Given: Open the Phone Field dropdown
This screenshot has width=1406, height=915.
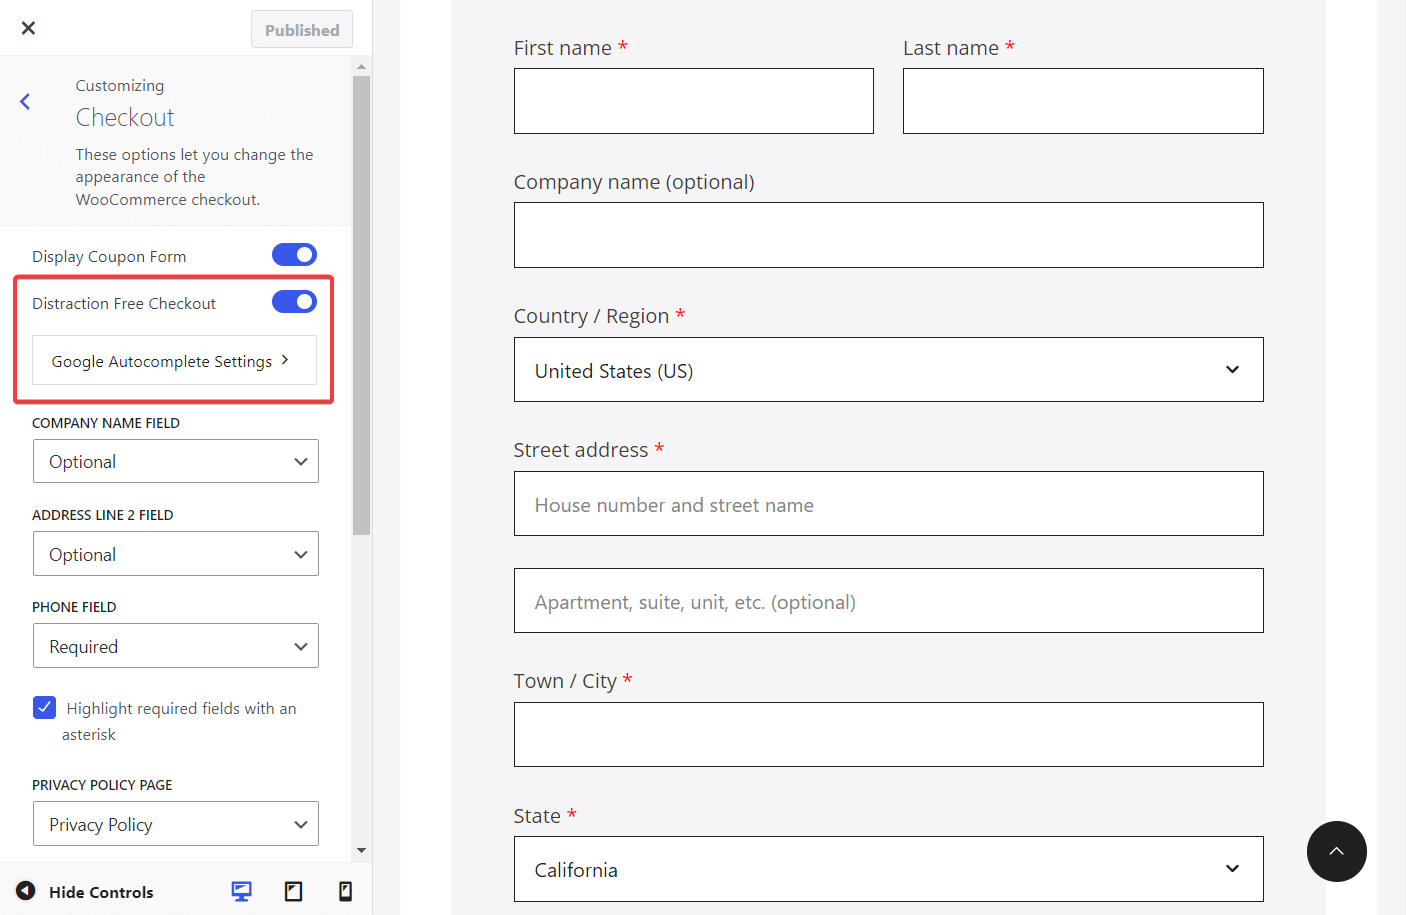Looking at the screenshot, I should pyautogui.click(x=176, y=646).
